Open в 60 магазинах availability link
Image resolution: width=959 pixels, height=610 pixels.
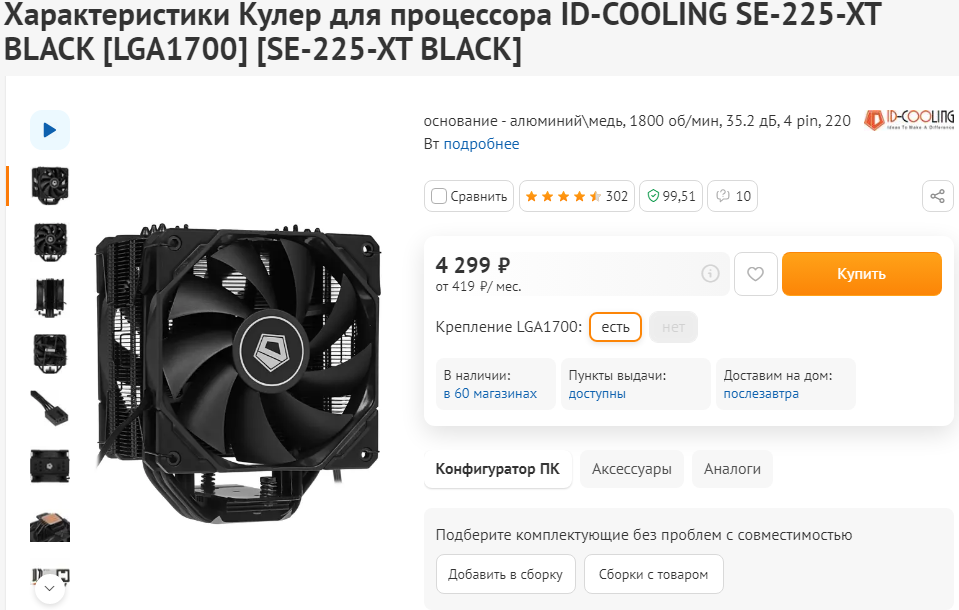490,393
